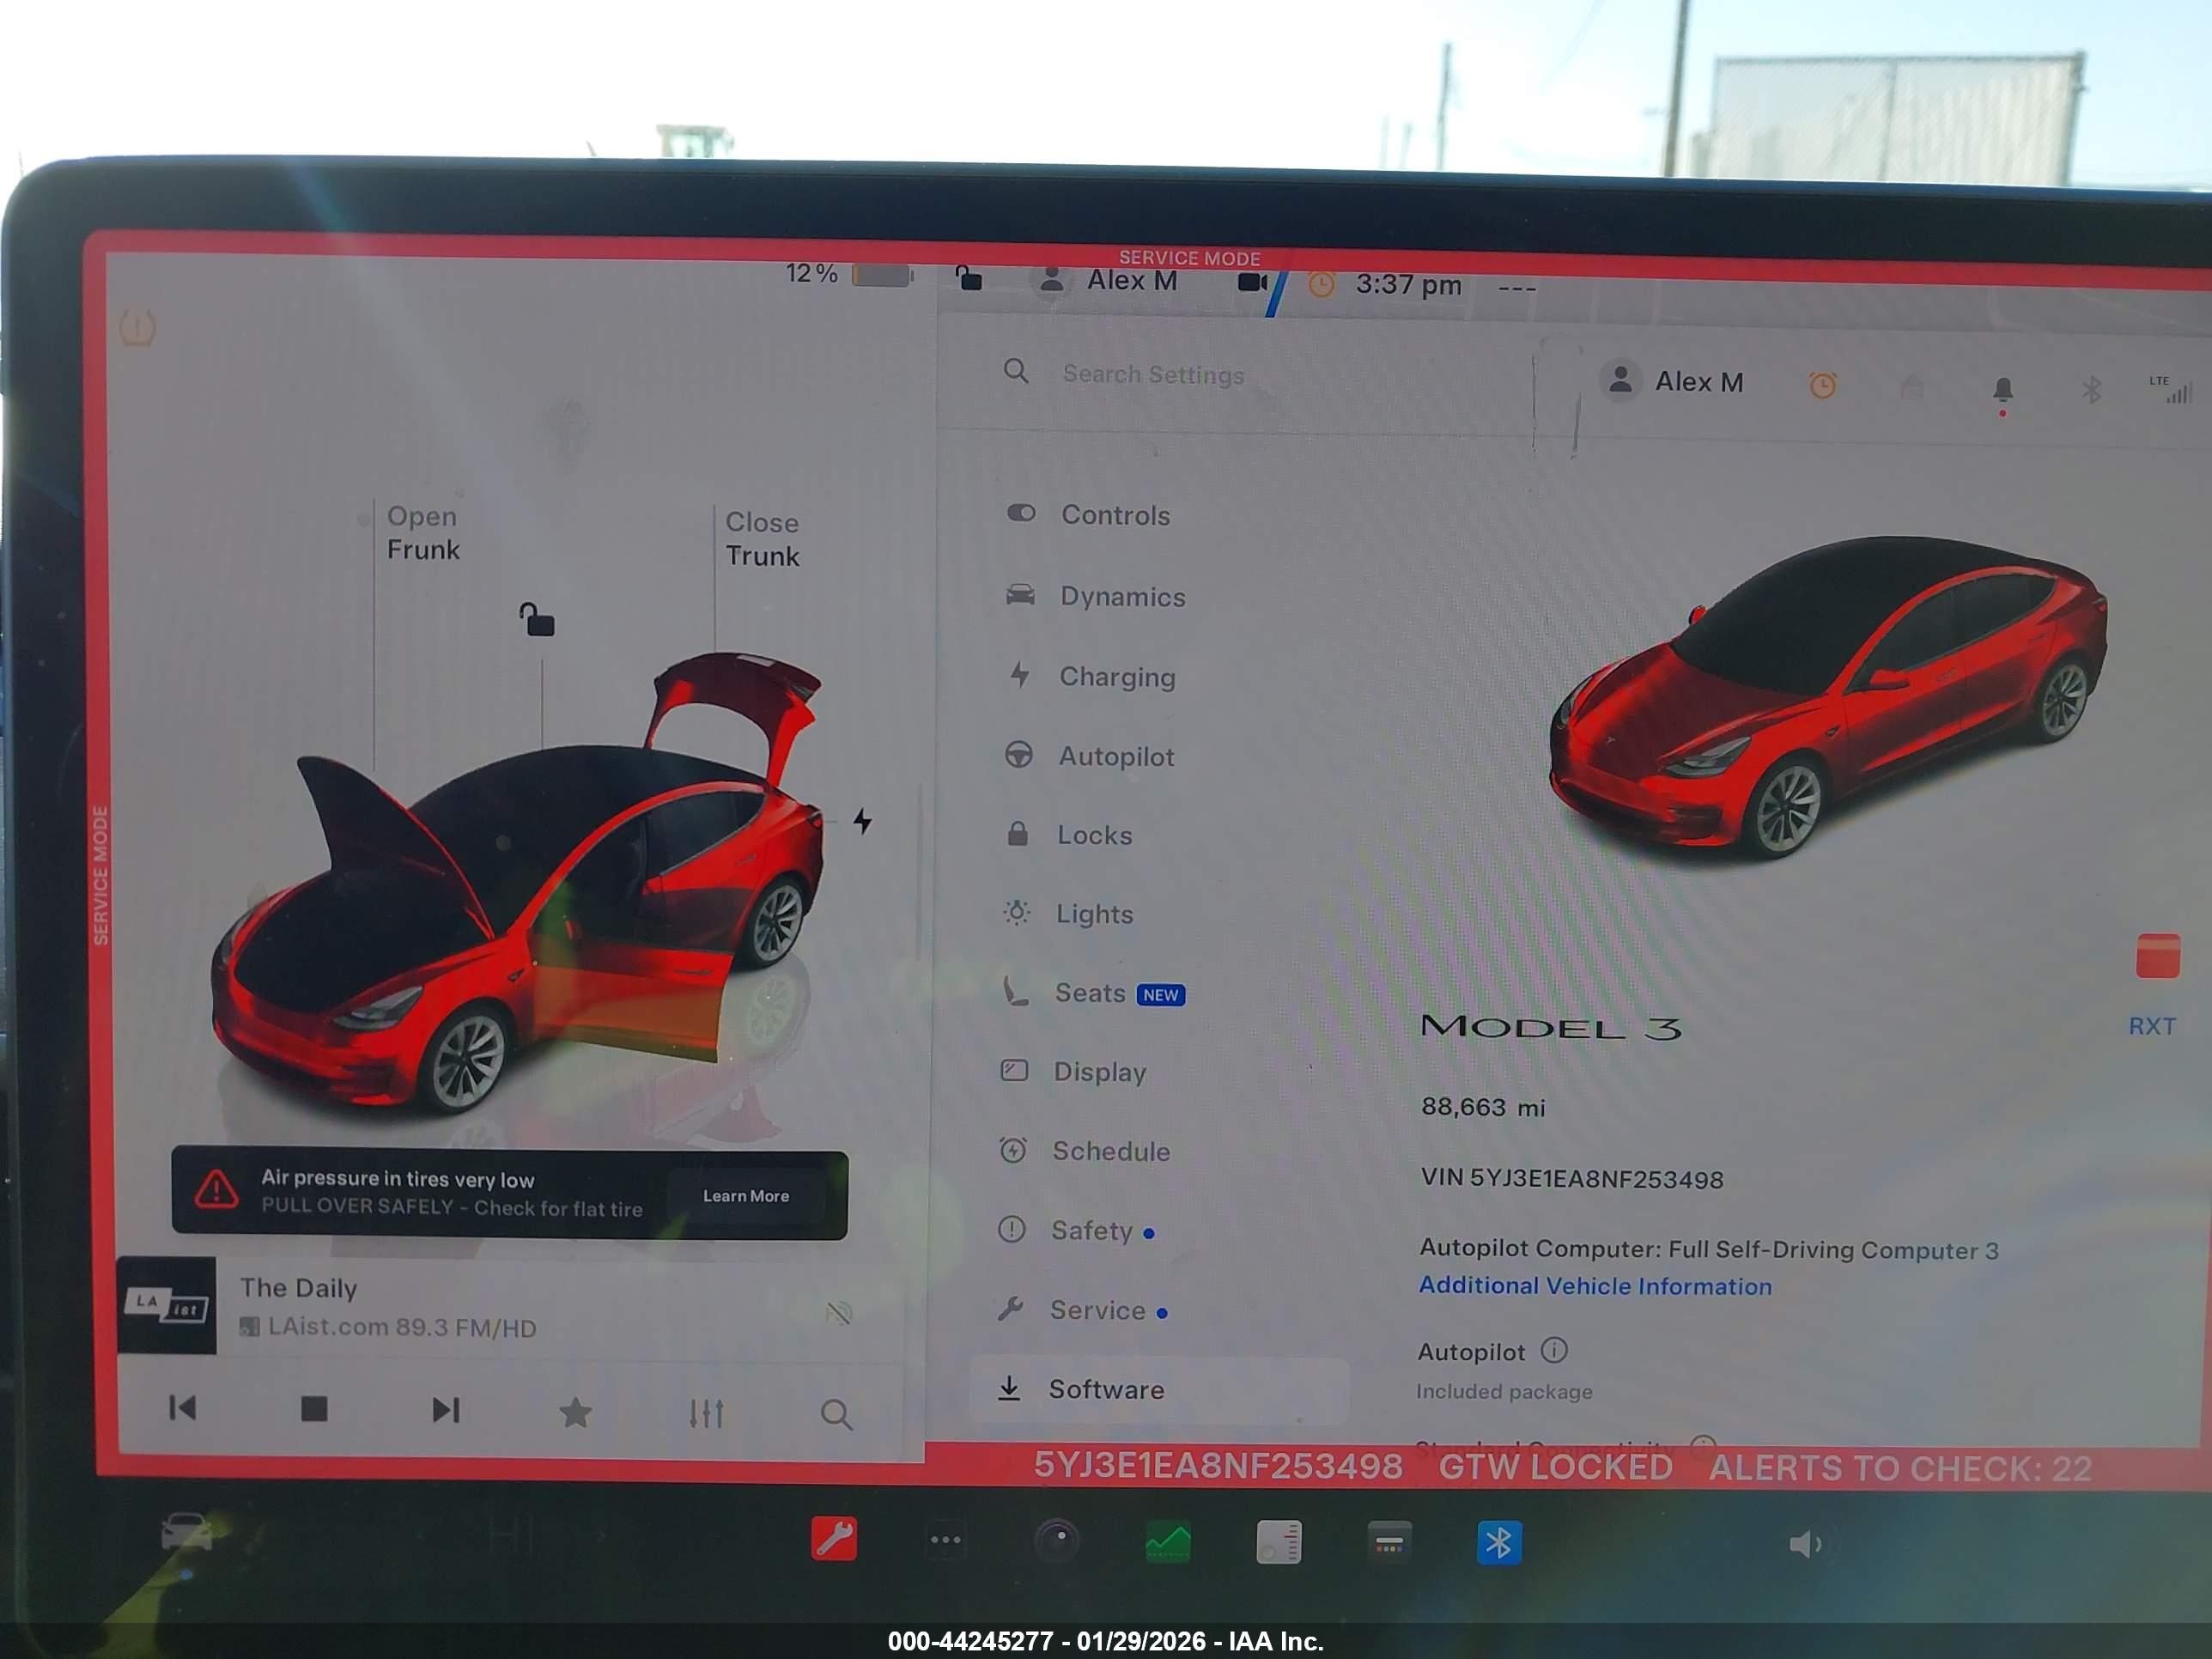This screenshot has height=1659, width=2212.
Task: Tap the VIN 5YJ3E1EA8NF253498 text
Action: pyautogui.click(x=1572, y=1179)
